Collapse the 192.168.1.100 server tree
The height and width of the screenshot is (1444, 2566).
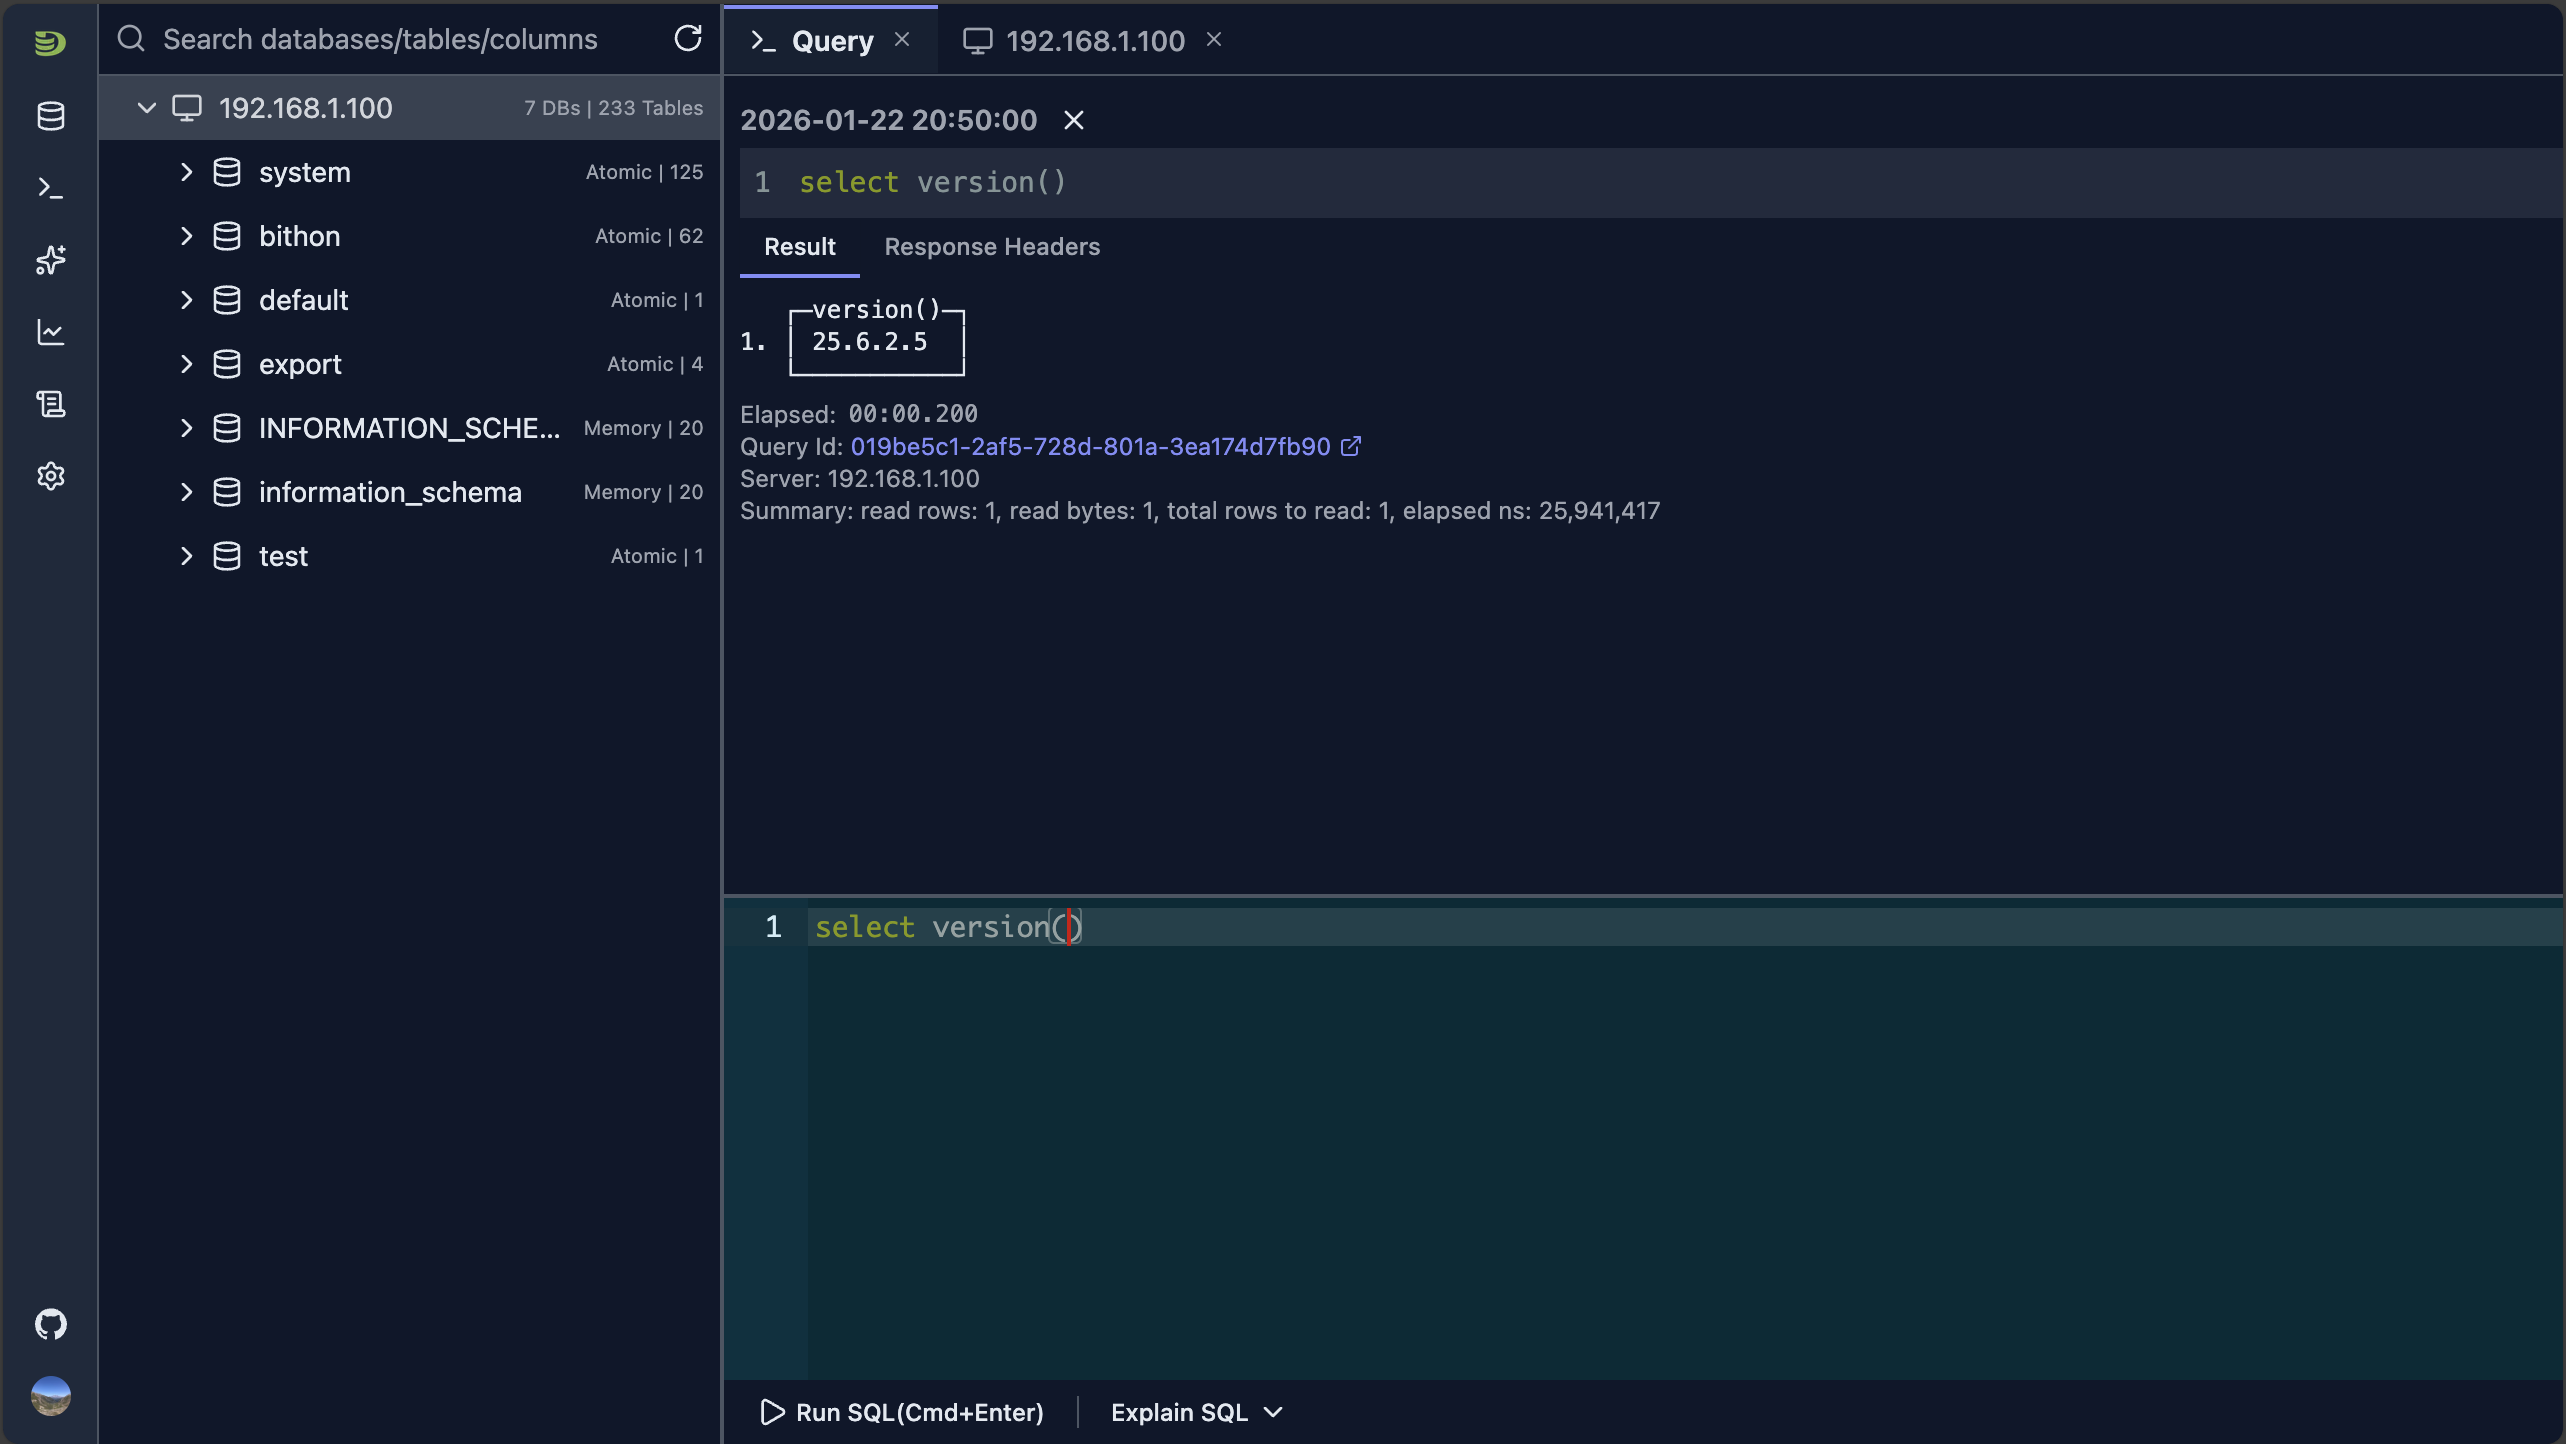pyautogui.click(x=146, y=108)
